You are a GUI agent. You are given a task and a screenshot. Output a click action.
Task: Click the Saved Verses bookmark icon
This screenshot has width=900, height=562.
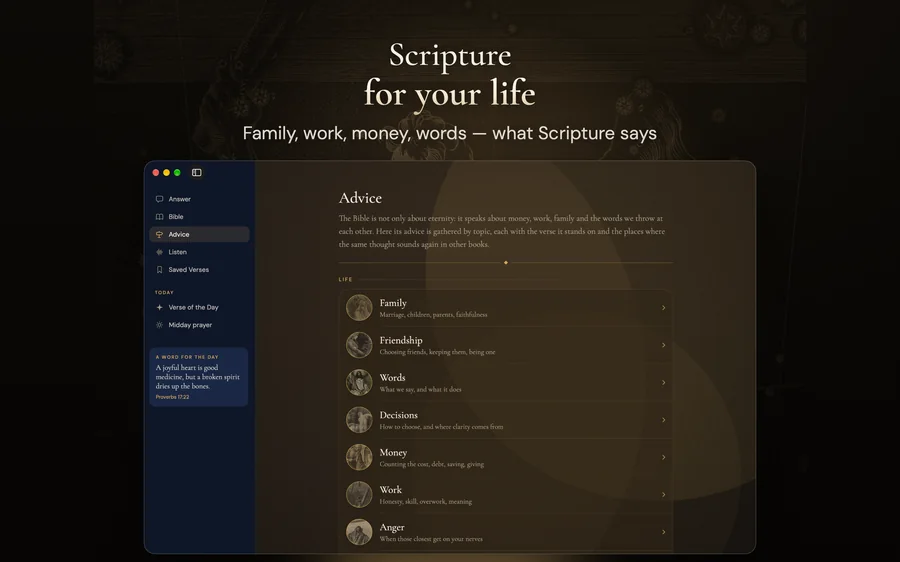tap(160, 270)
